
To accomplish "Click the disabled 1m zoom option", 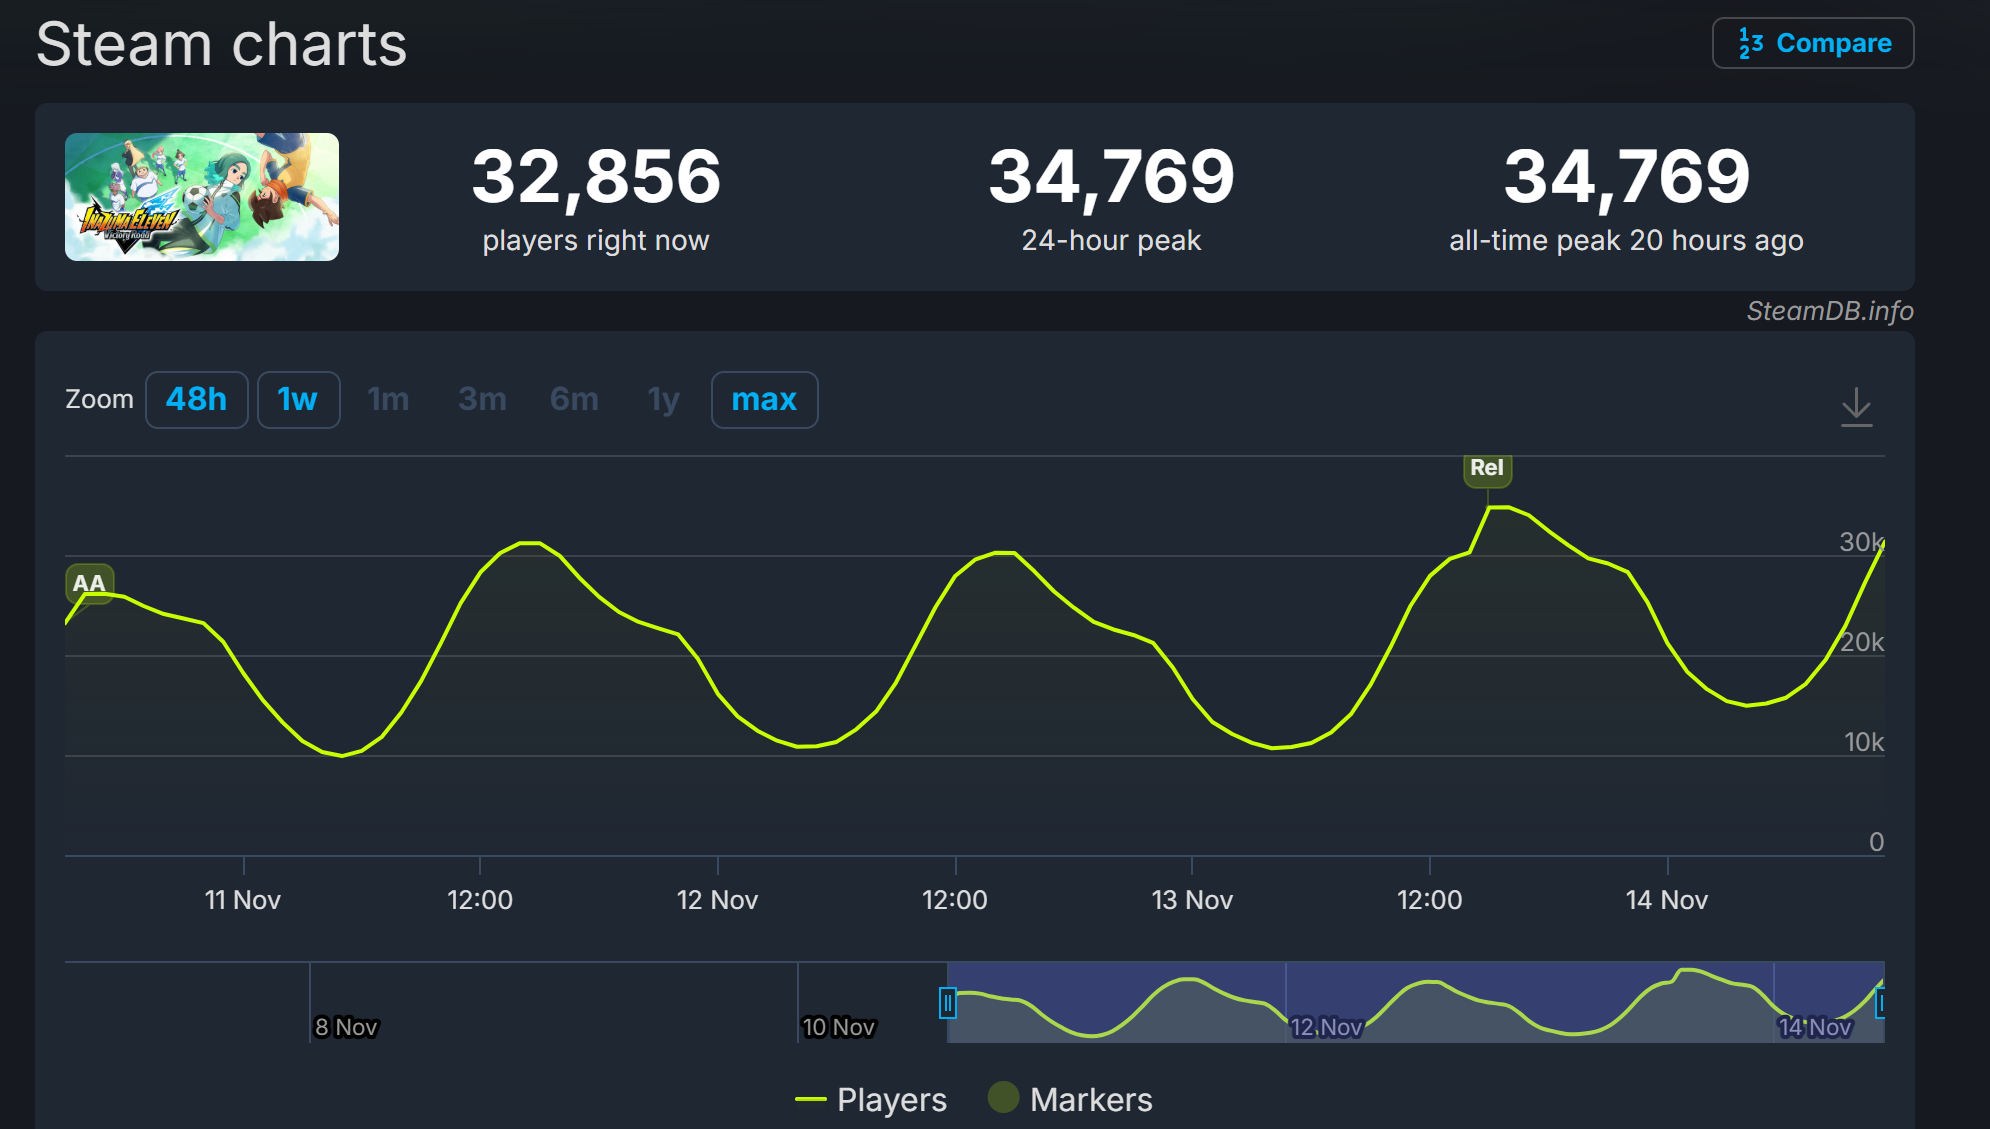I will [388, 400].
